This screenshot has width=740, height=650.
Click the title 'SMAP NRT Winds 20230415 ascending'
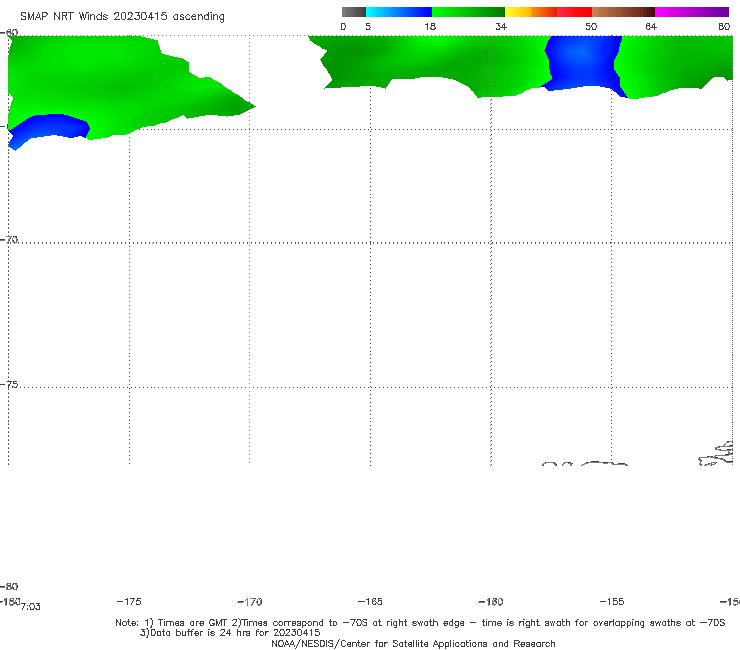pyautogui.click(x=122, y=16)
